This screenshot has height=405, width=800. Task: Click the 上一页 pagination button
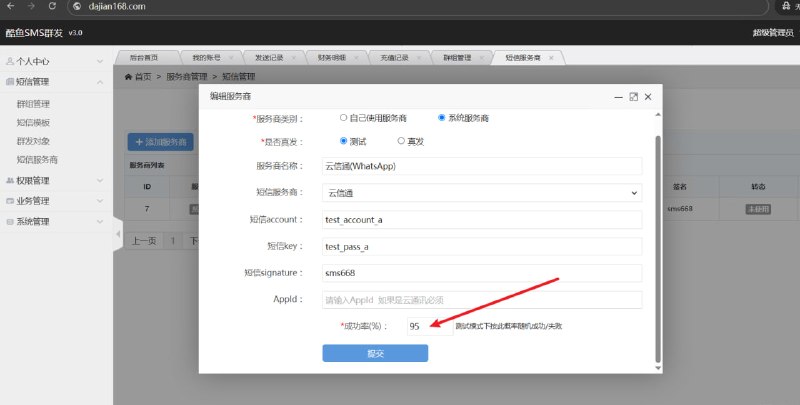144,241
